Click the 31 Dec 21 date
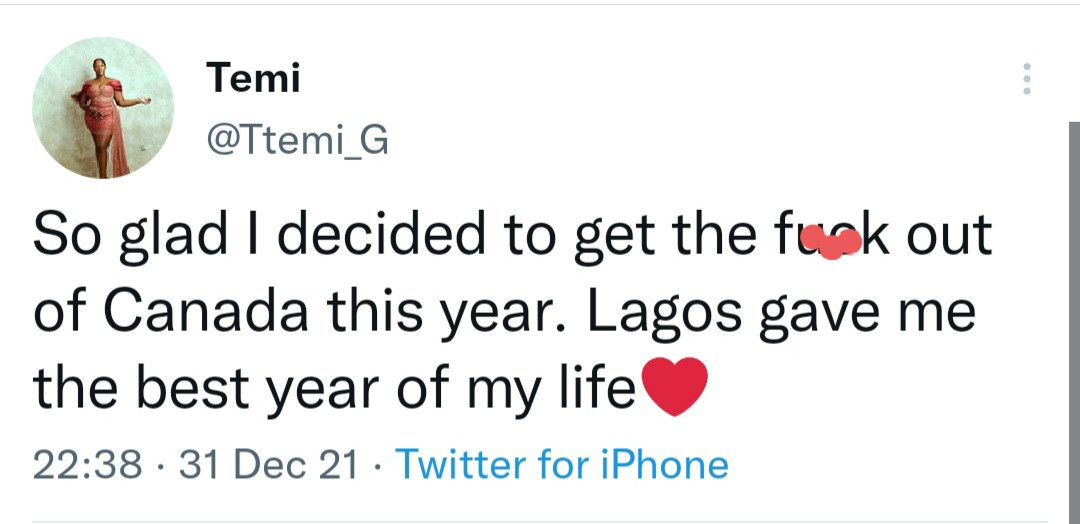 pyautogui.click(x=268, y=464)
